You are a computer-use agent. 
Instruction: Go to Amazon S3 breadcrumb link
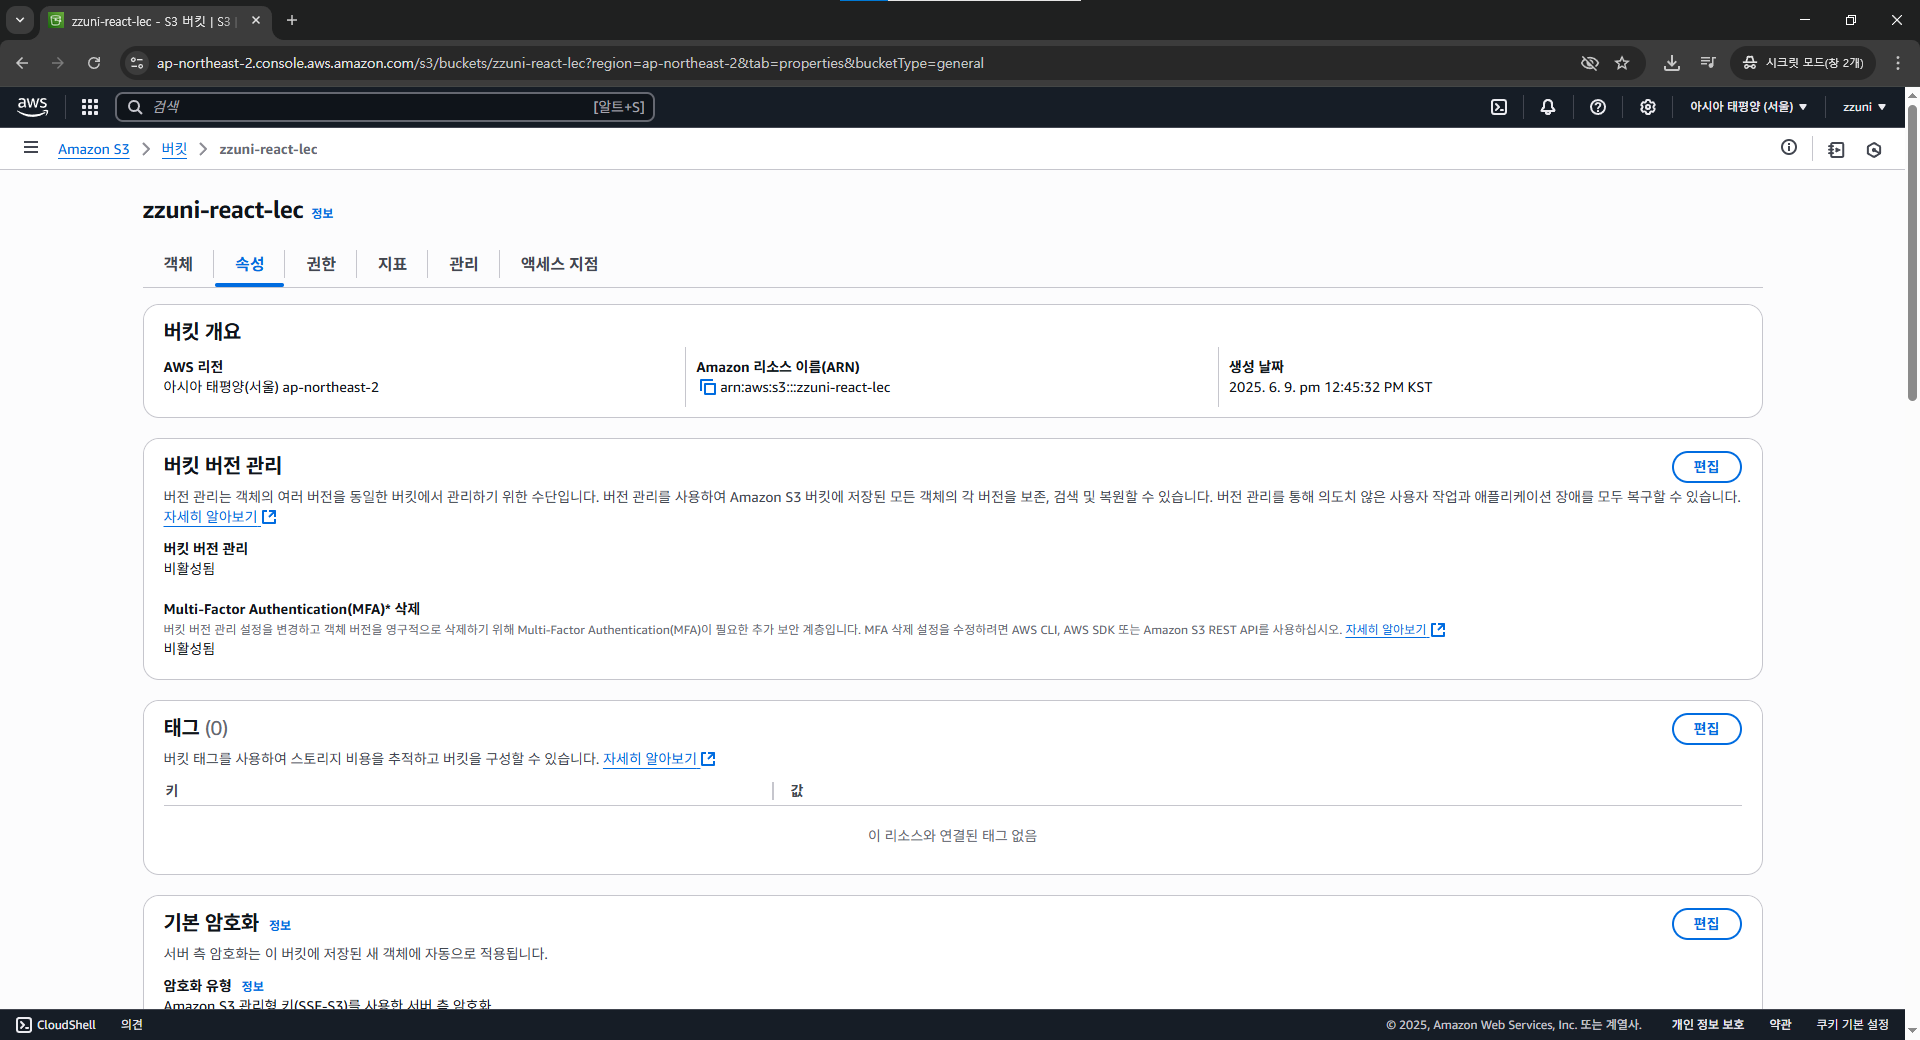93,149
